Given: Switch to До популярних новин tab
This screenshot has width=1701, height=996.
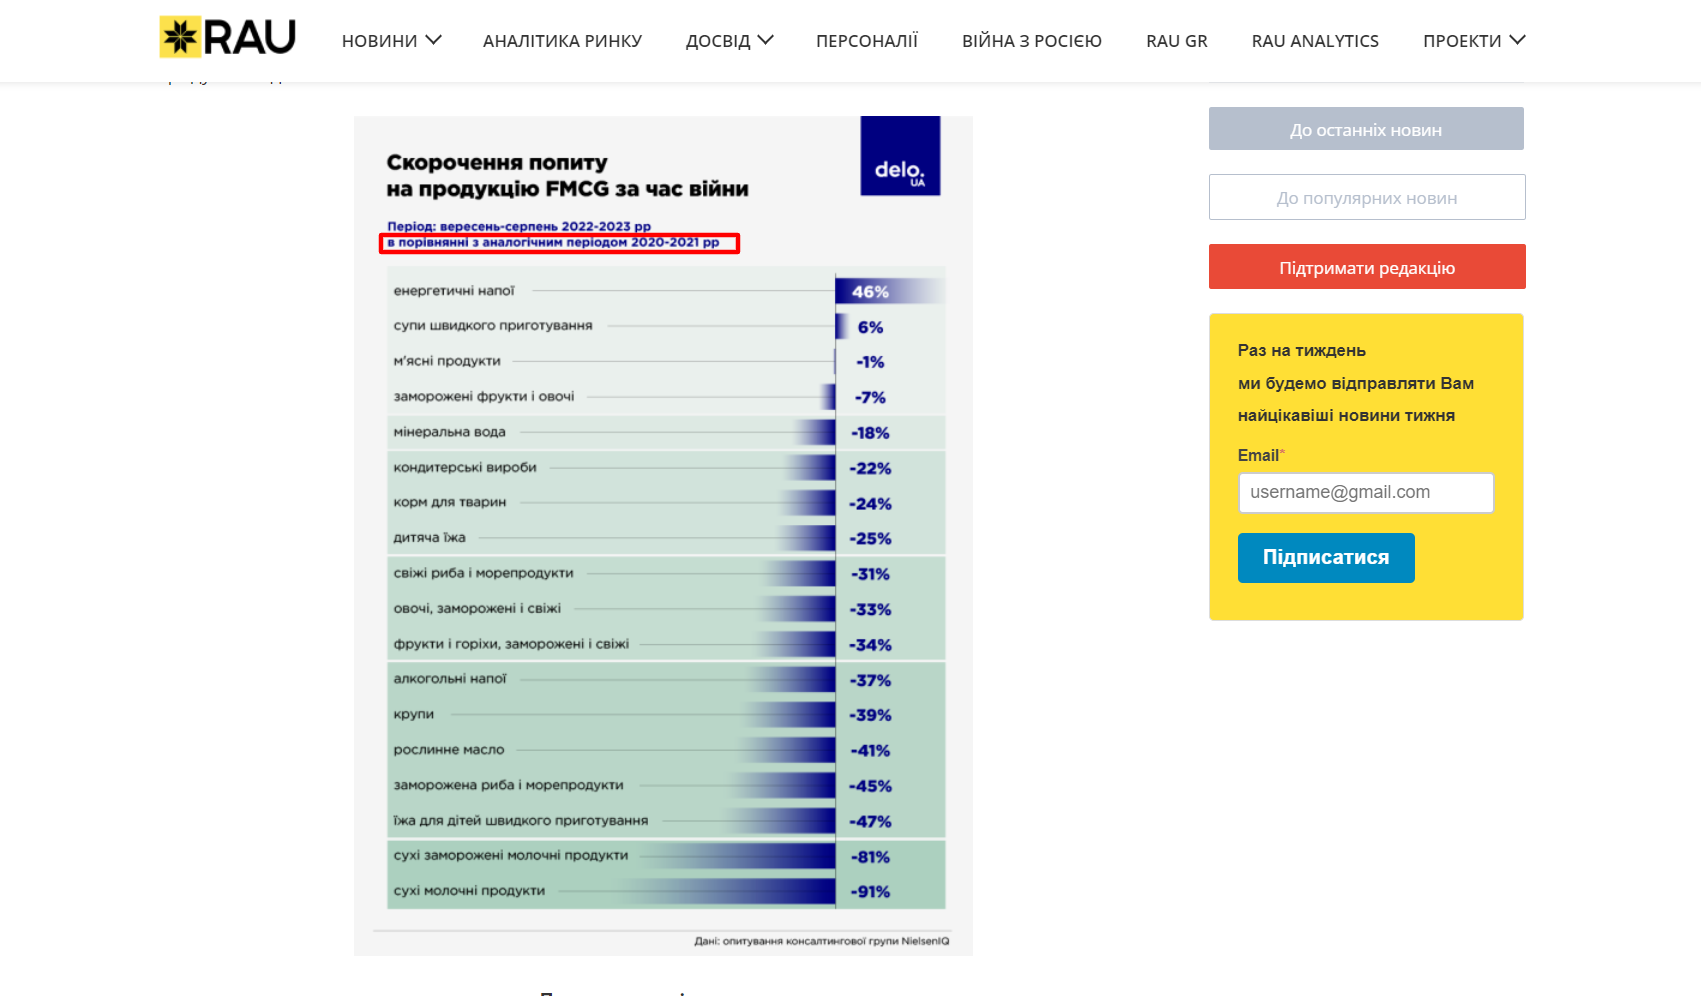Looking at the screenshot, I should coord(1366,197).
